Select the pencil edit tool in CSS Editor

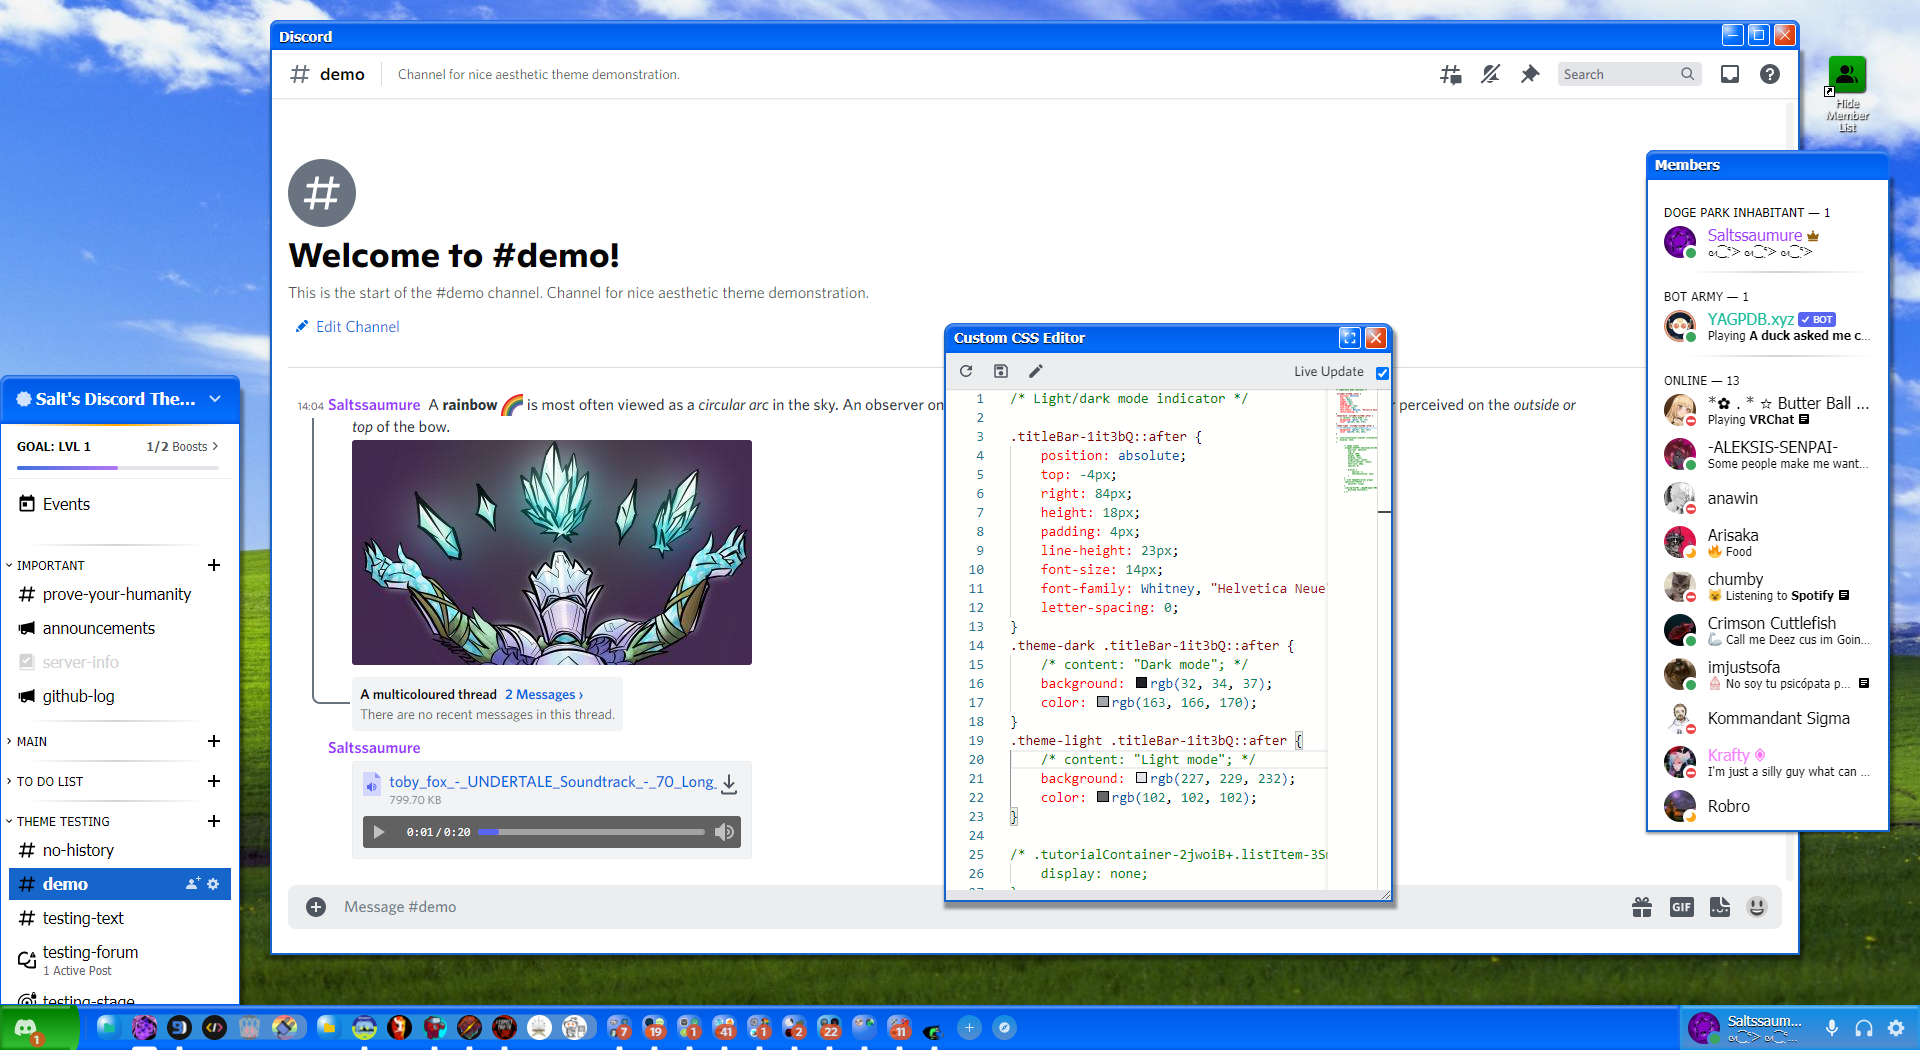[1036, 371]
